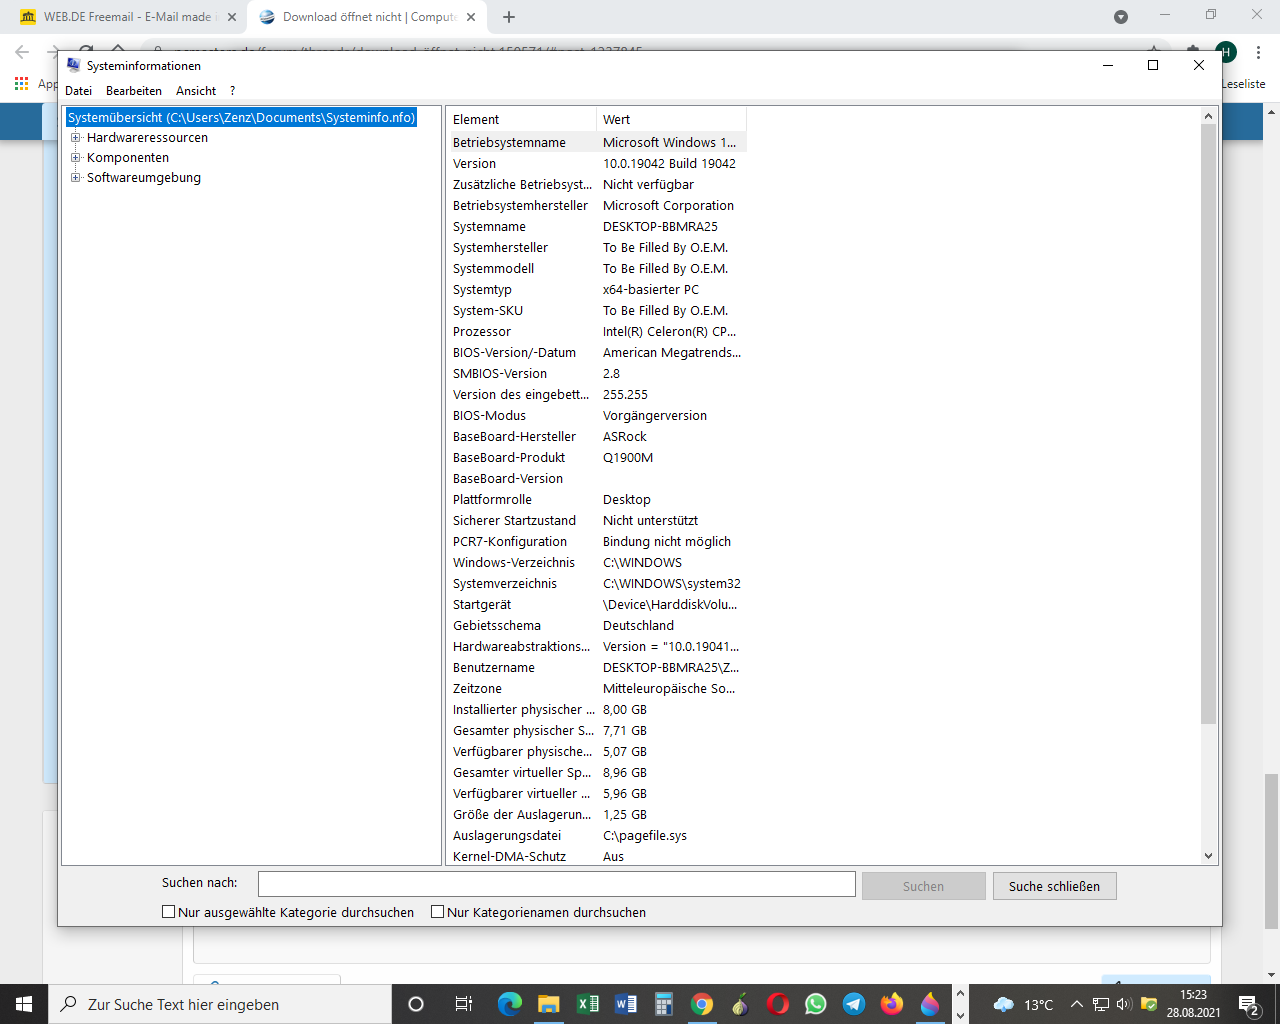This screenshot has width=1280, height=1024.
Task: Select the Systemübersicht tree root
Action: 241,118
